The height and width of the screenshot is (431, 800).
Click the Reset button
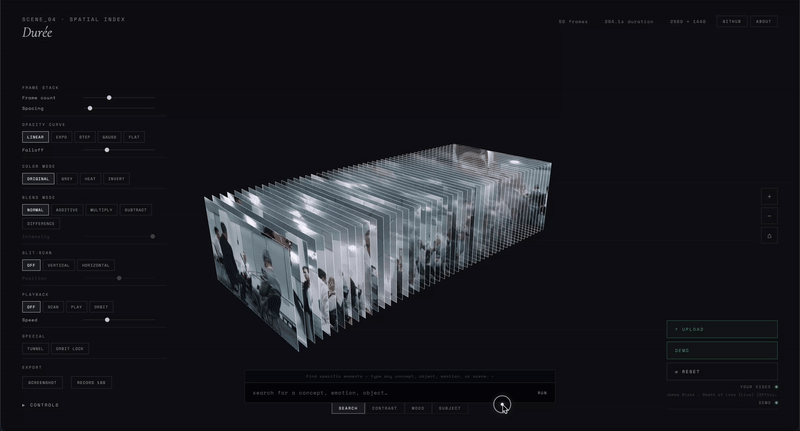tap(722, 372)
